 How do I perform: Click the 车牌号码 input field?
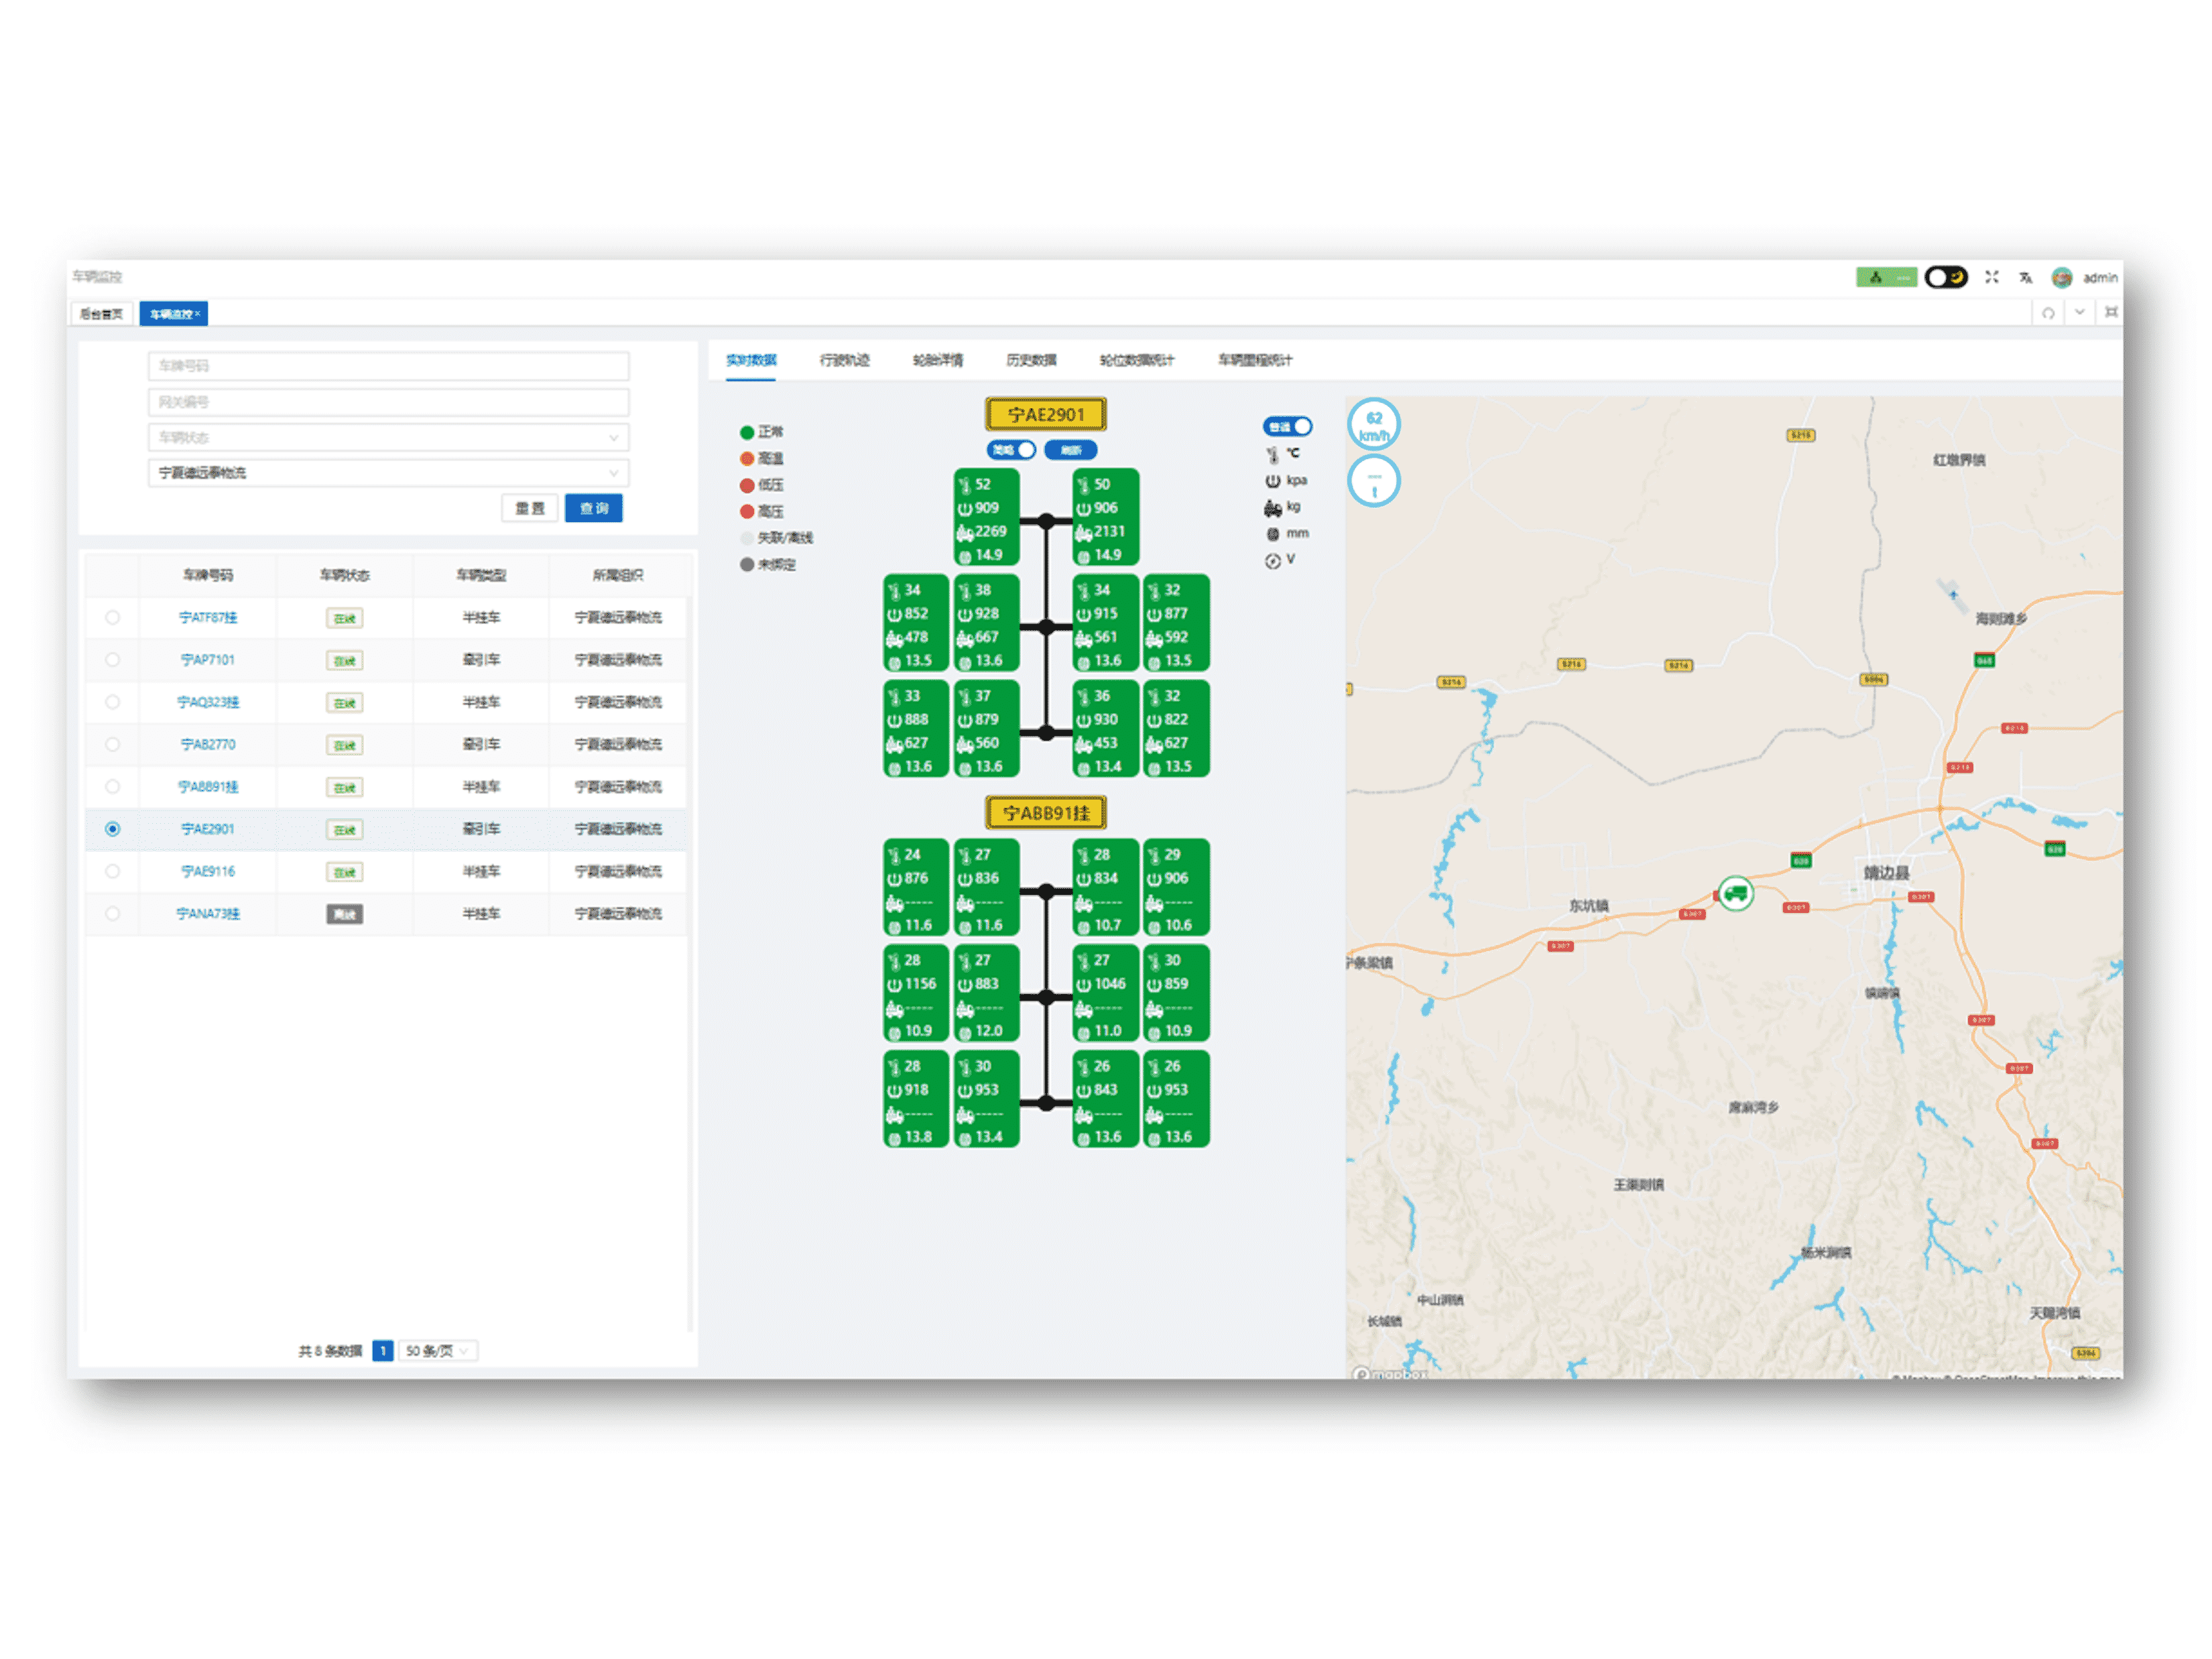[x=388, y=366]
